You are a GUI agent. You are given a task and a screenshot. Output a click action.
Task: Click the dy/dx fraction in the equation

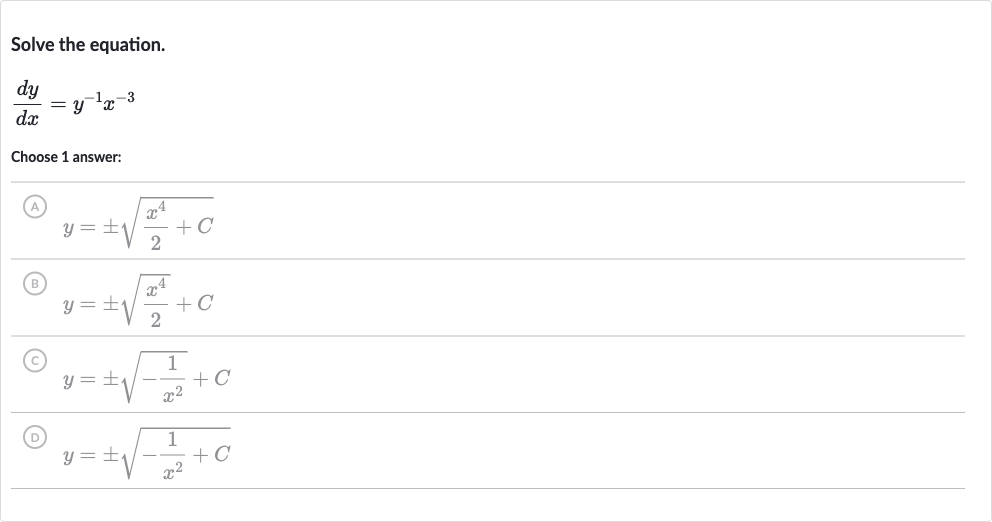click(x=27, y=103)
